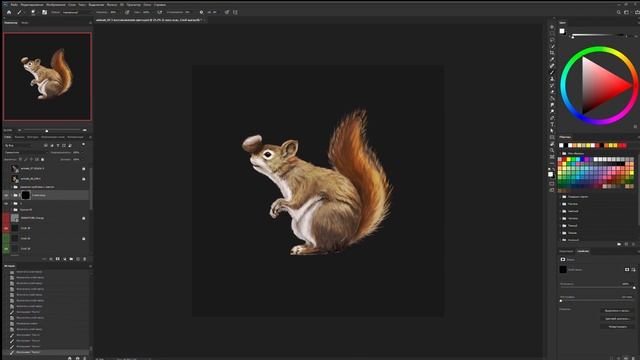Delete swatch using Swatches panel trash icon
Image resolution: width=640 pixels, height=360 pixels.
coord(633,244)
